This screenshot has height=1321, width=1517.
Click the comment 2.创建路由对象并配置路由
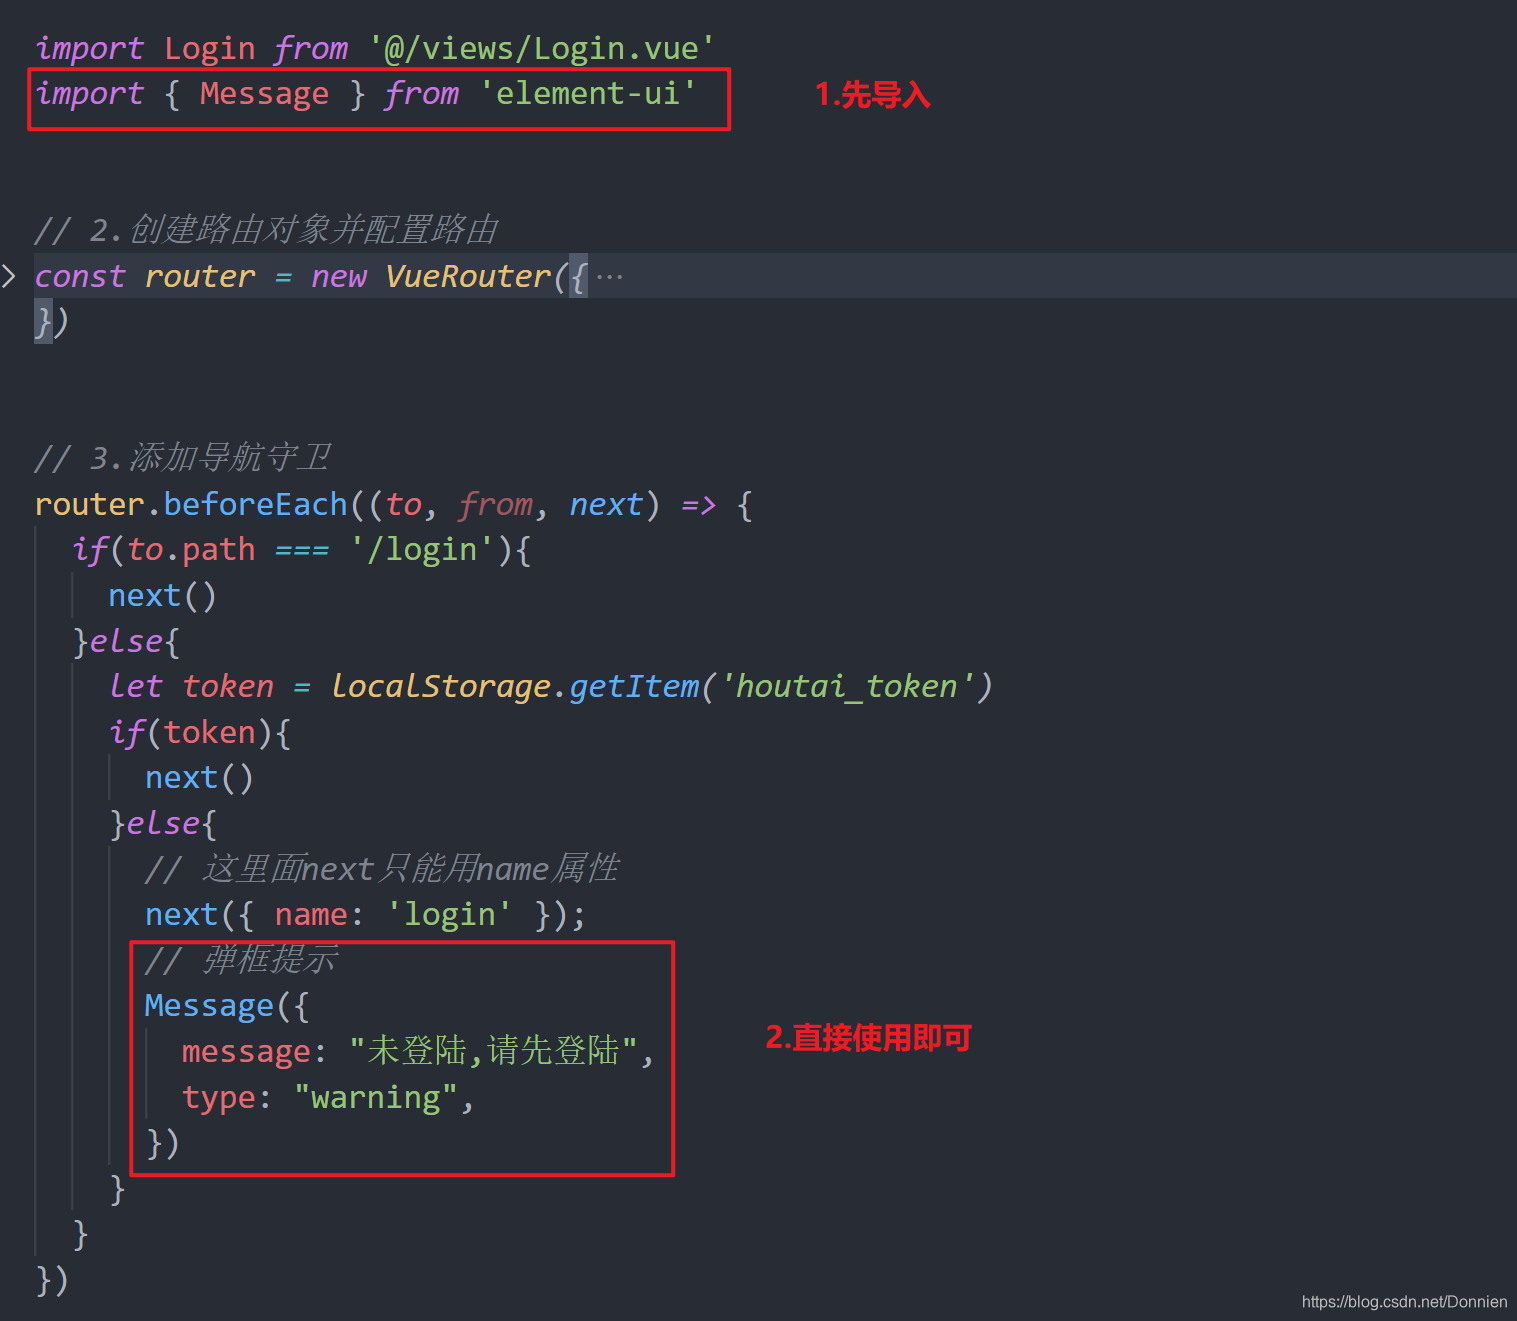(x=266, y=230)
